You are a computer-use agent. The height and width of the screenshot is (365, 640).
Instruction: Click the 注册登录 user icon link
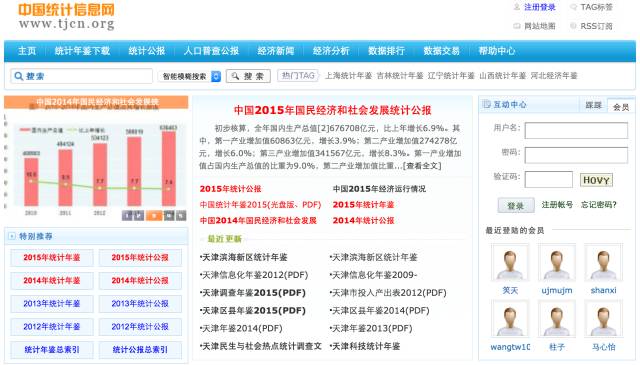pos(517,7)
